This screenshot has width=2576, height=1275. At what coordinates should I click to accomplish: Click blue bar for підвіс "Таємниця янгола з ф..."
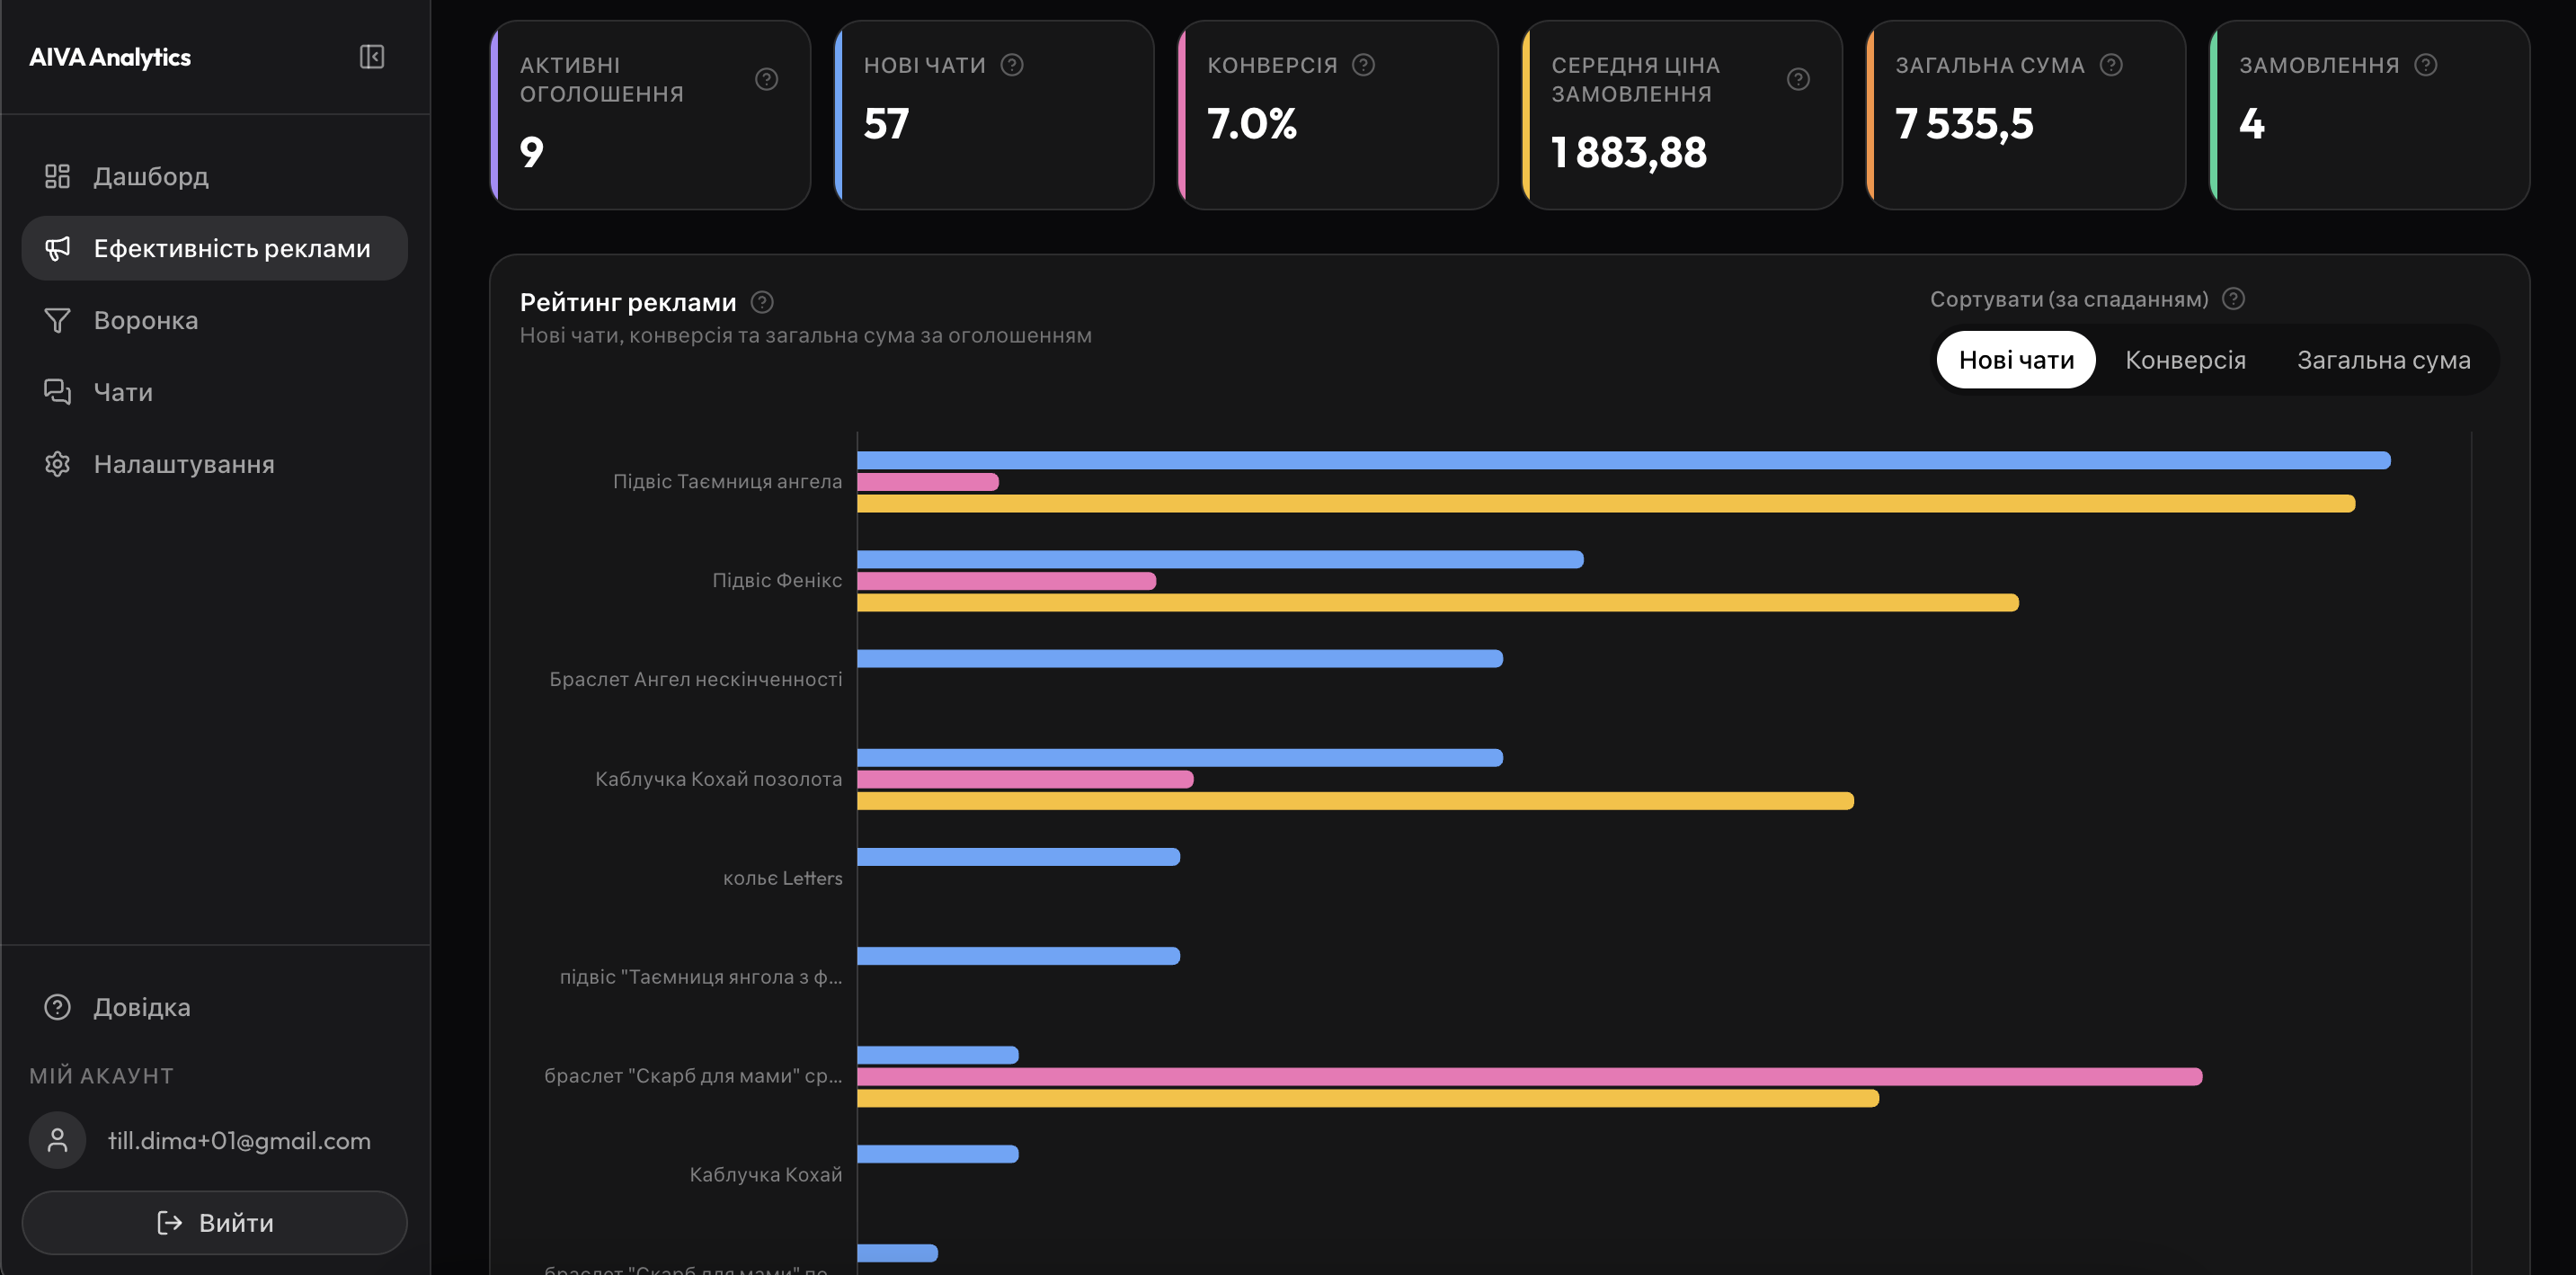pyautogui.click(x=1018, y=956)
